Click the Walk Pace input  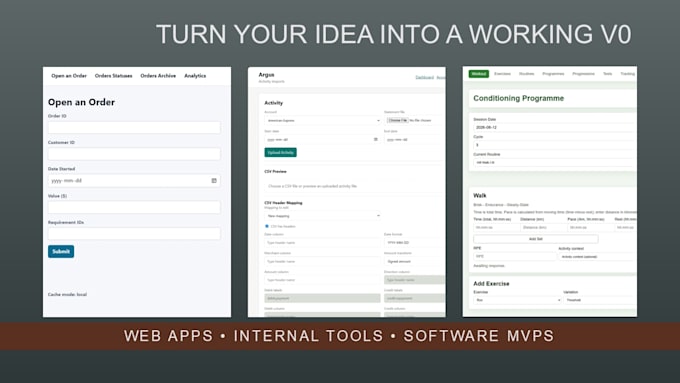(x=590, y=227)
